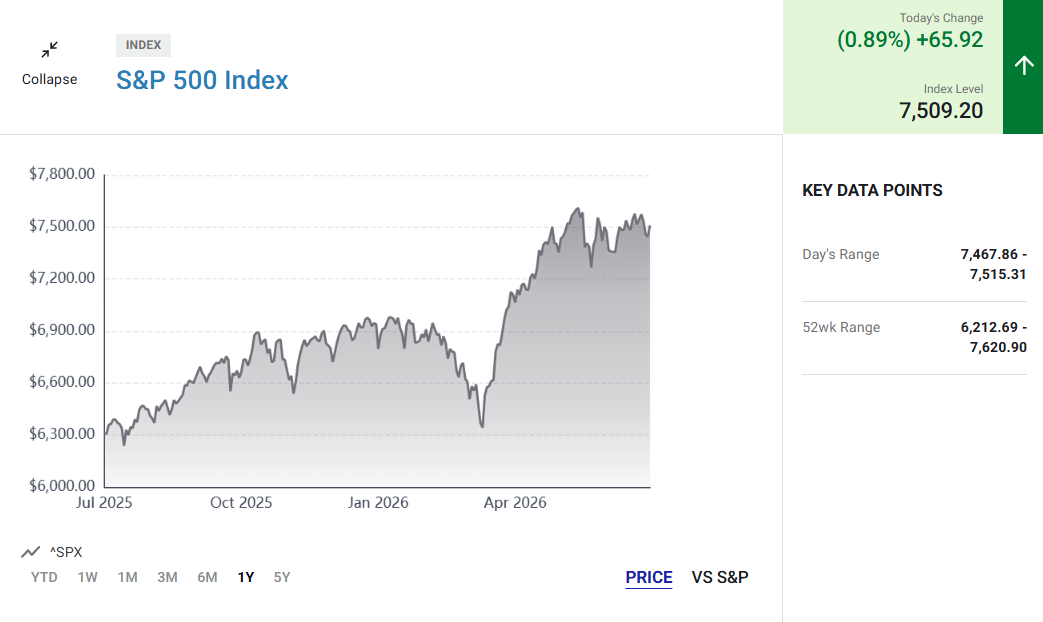This screenshot has height=622, width=1043.
Task: Switch chart to 1M range
Action: (127, 577)
